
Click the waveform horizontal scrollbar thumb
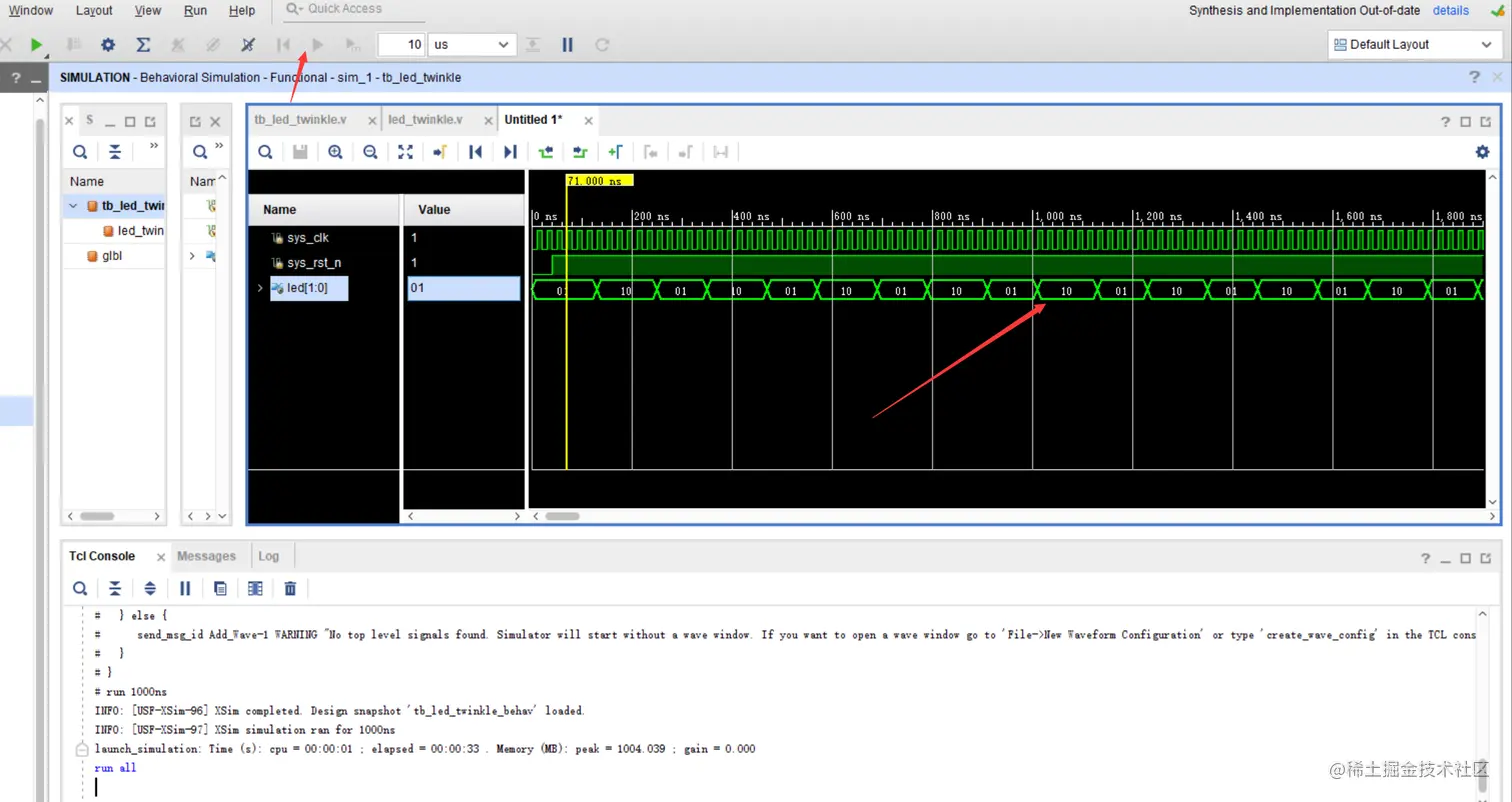coord(562,516)
